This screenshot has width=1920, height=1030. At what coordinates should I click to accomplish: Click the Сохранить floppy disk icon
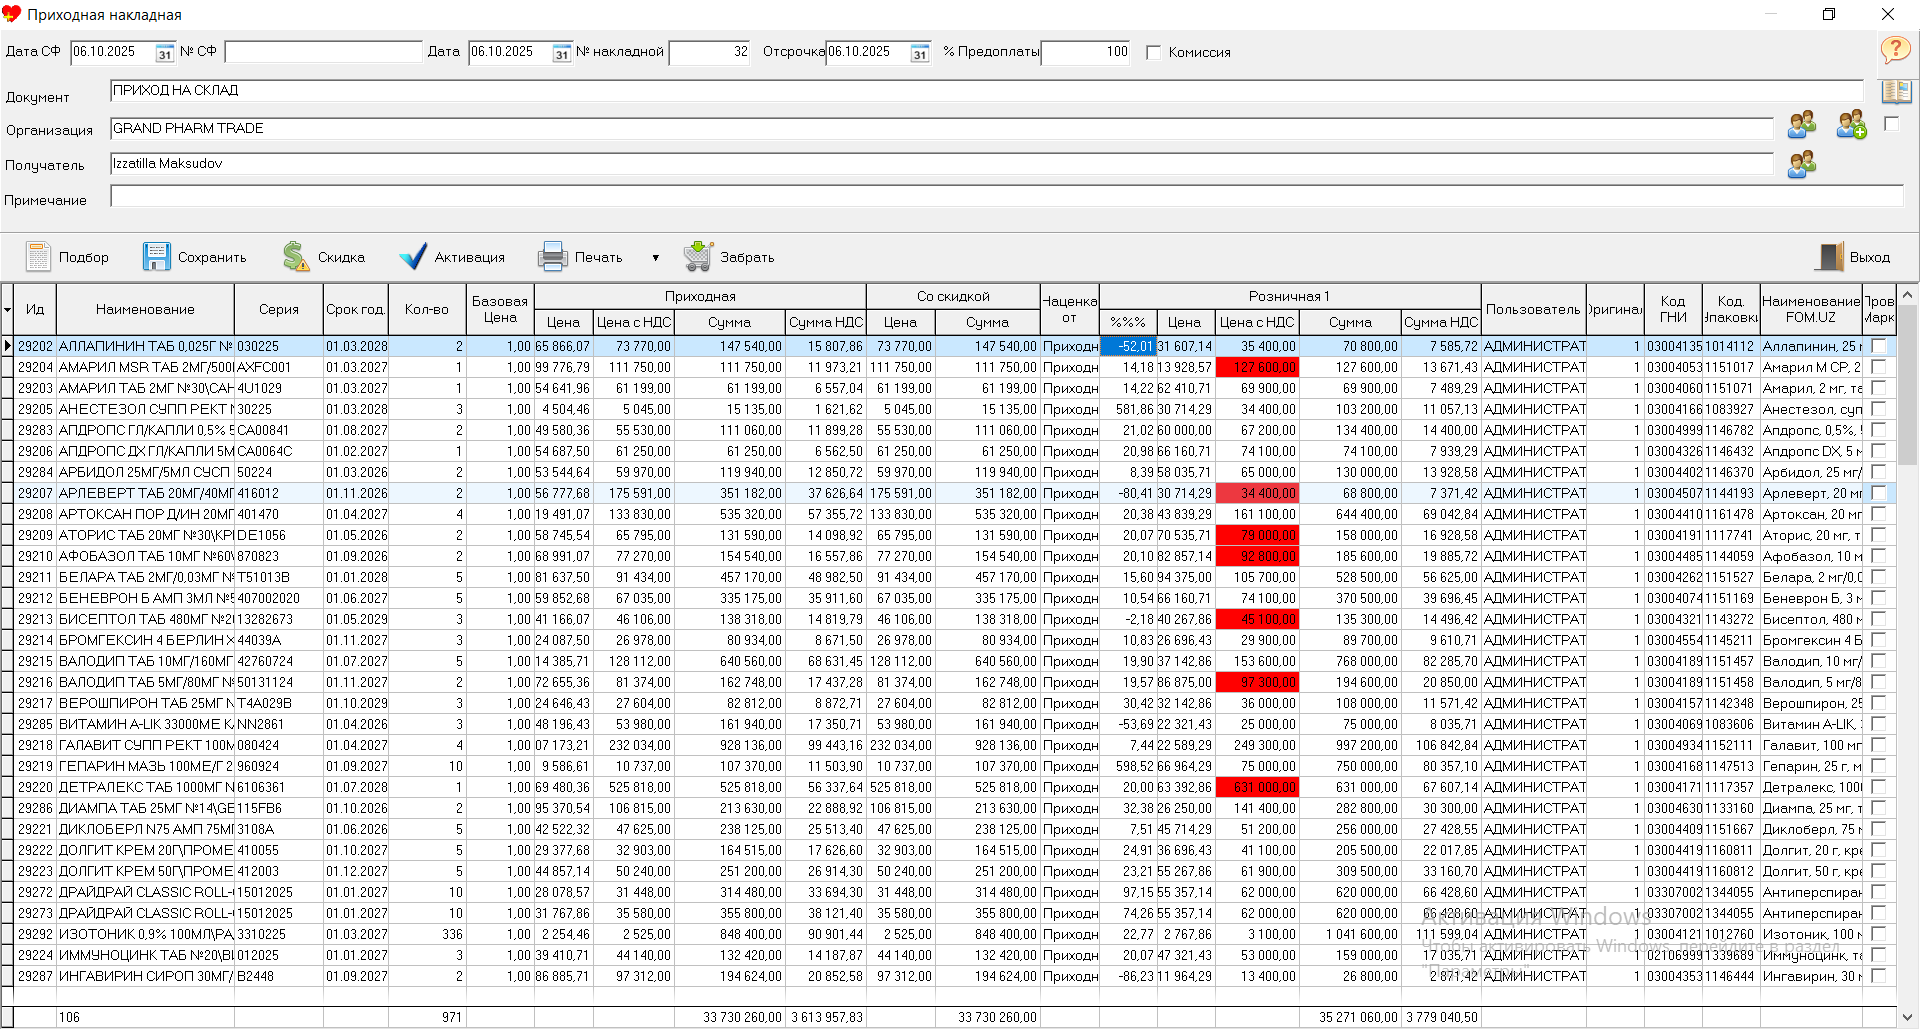click(157, 257)
